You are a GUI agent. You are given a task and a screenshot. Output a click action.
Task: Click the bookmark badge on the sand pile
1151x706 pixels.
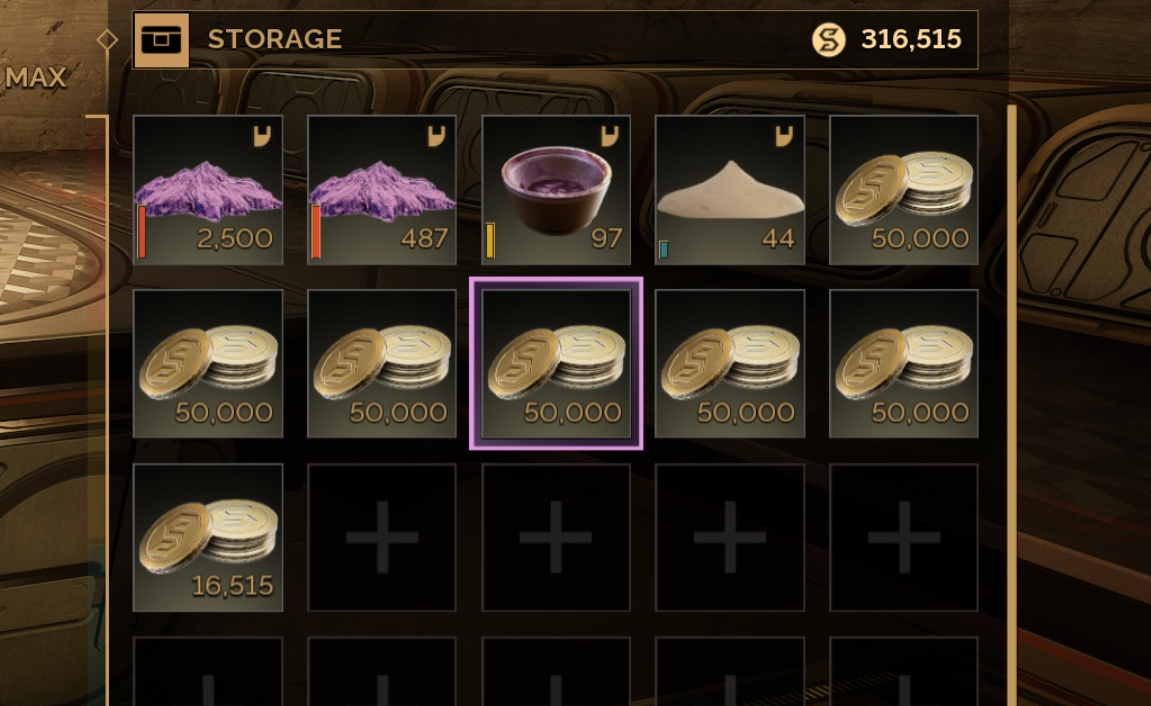tap(784, 136)
